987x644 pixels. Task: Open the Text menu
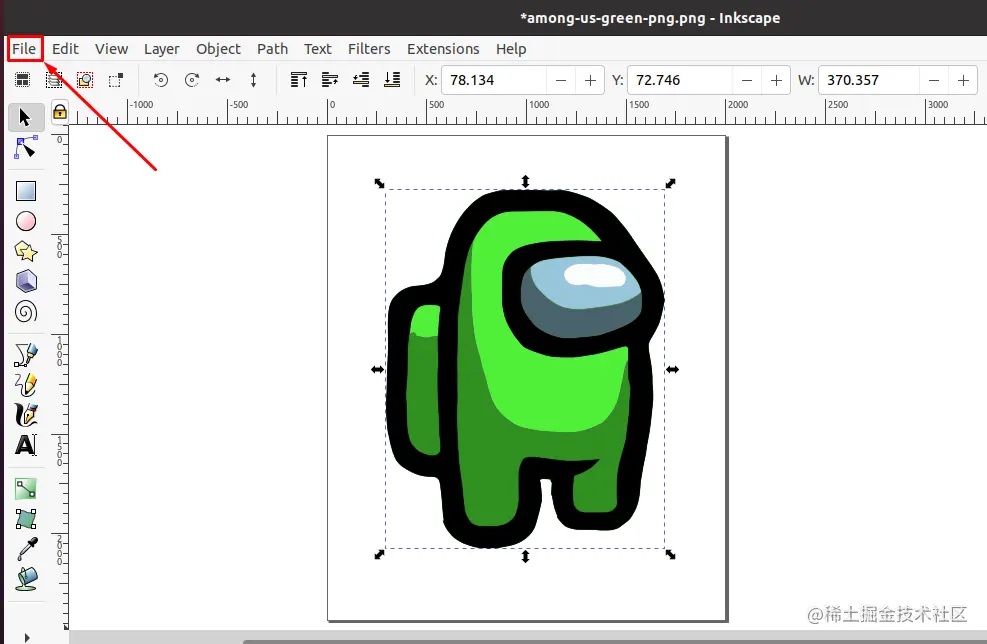(x=318, y=48)
